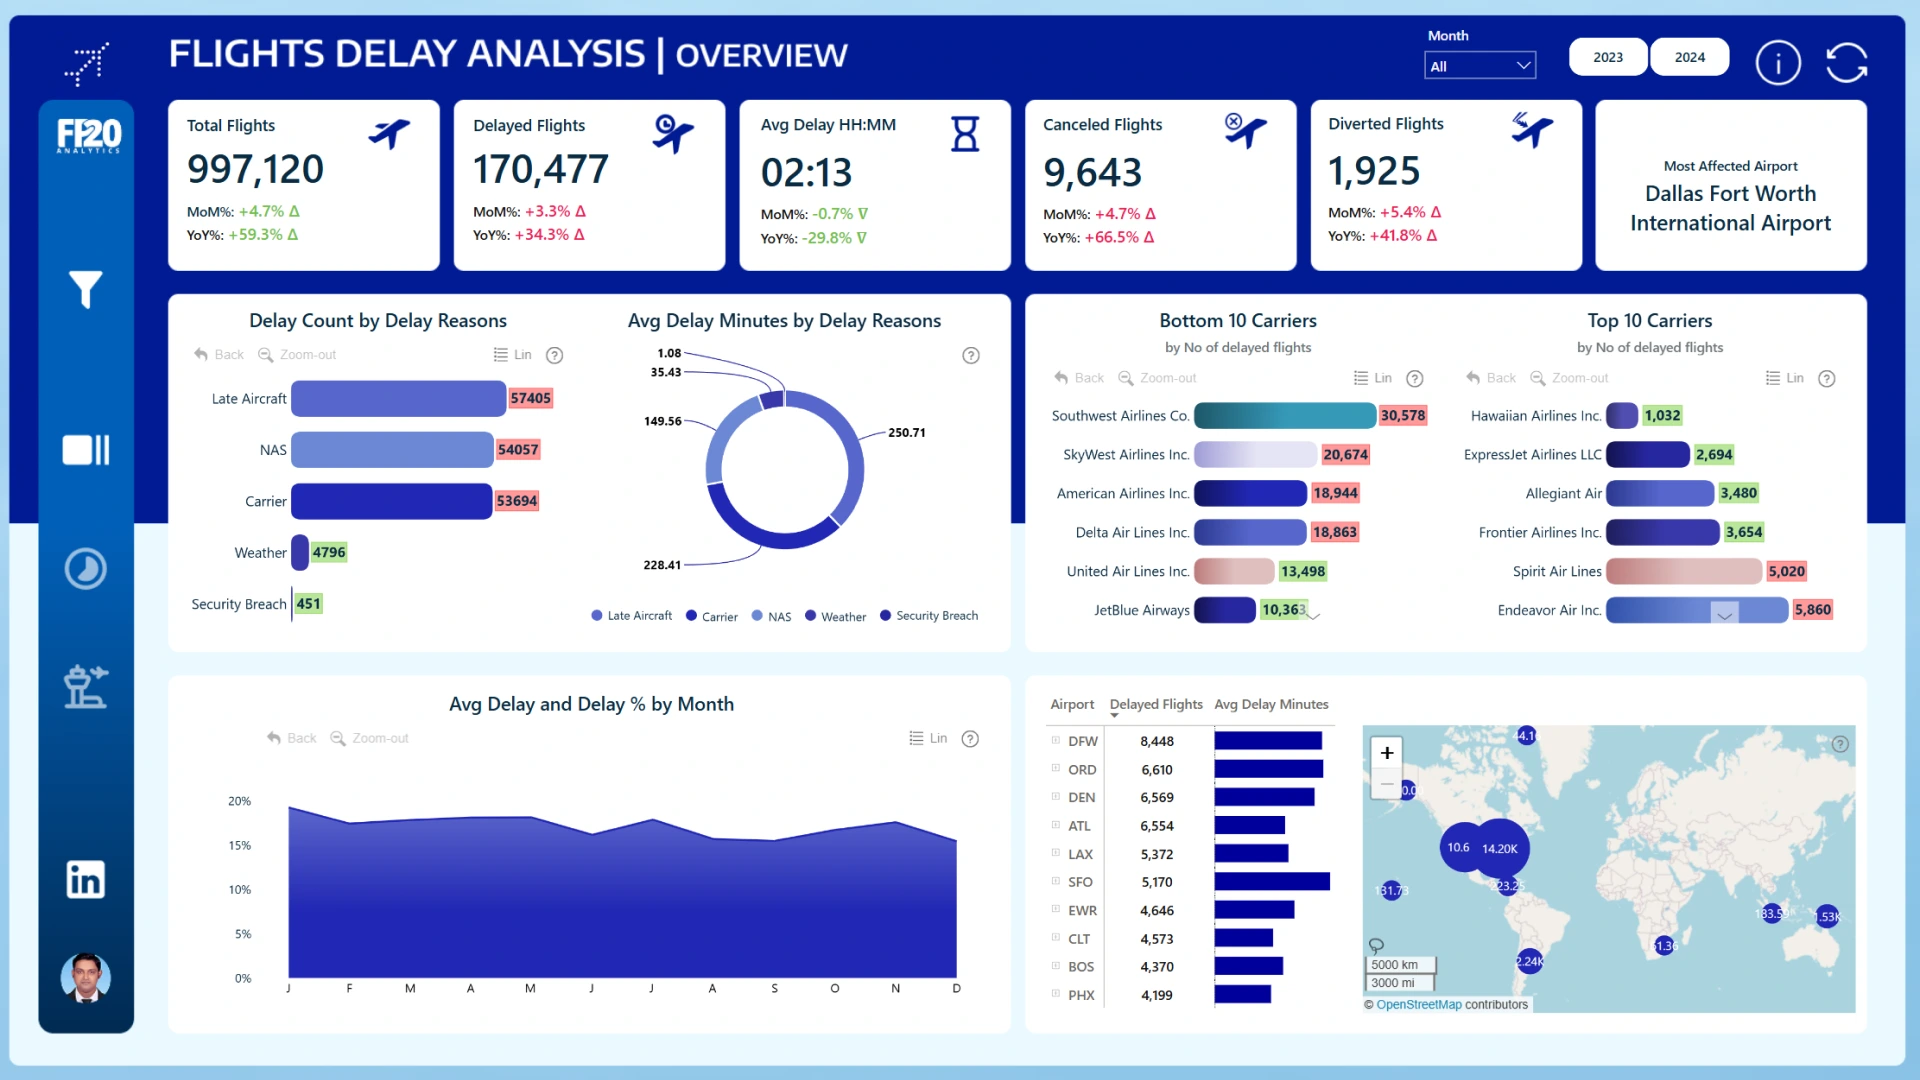Open the airport control tower page icon
Viewport: 1920px width, 1080px height.
click(86, 687)
